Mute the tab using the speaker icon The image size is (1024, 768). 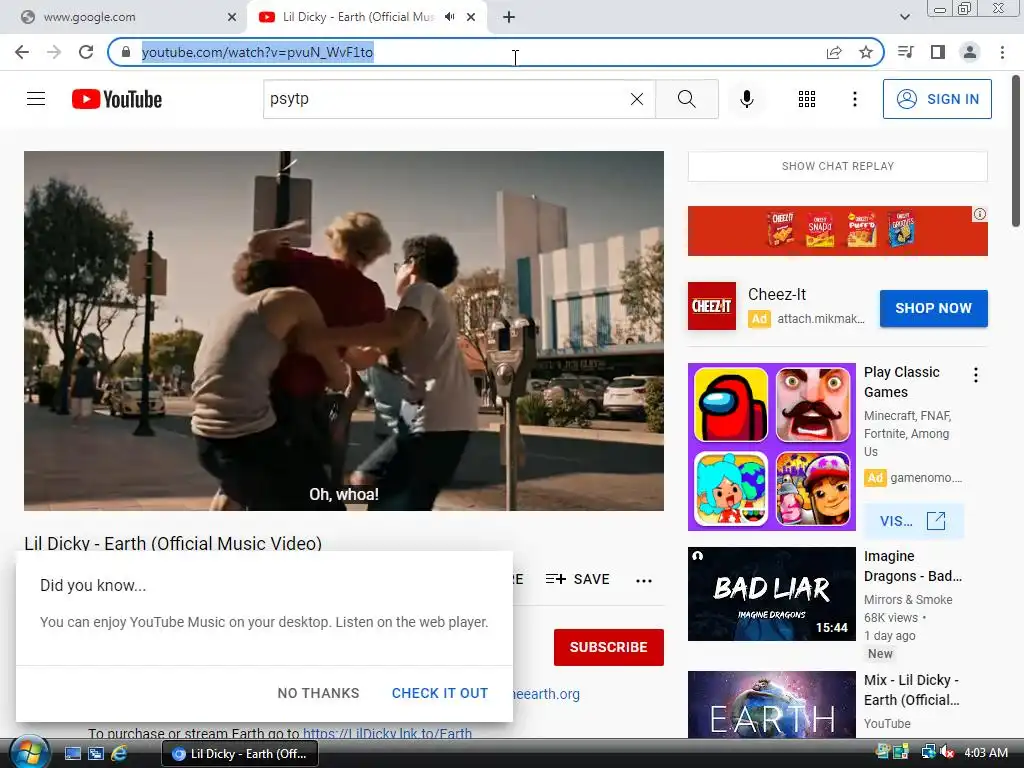click(449, 17)
